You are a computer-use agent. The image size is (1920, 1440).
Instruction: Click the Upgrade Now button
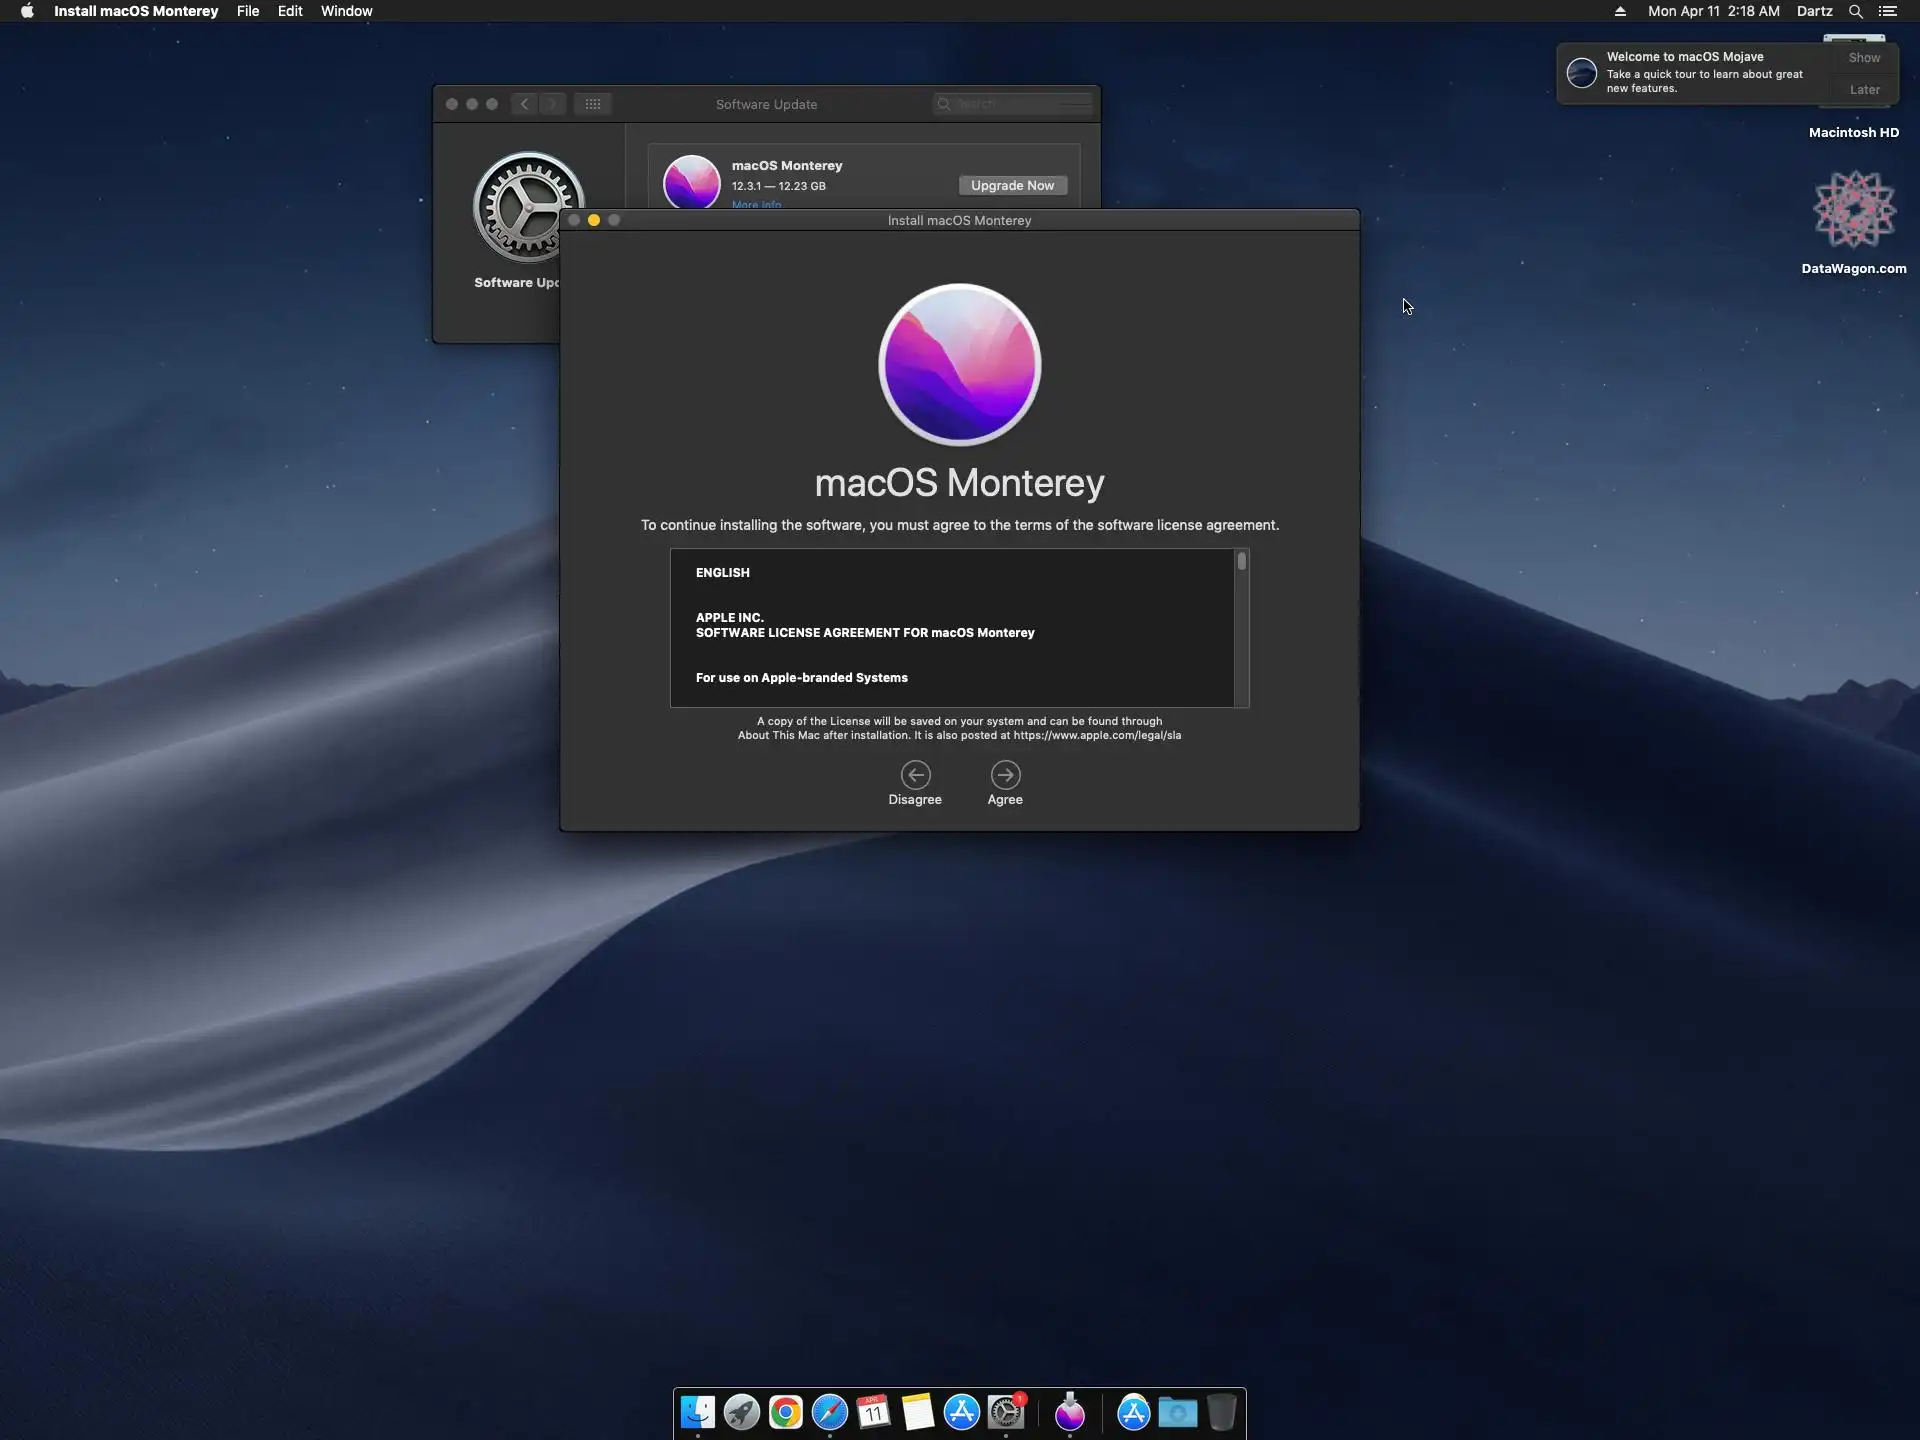[1012, 185]
